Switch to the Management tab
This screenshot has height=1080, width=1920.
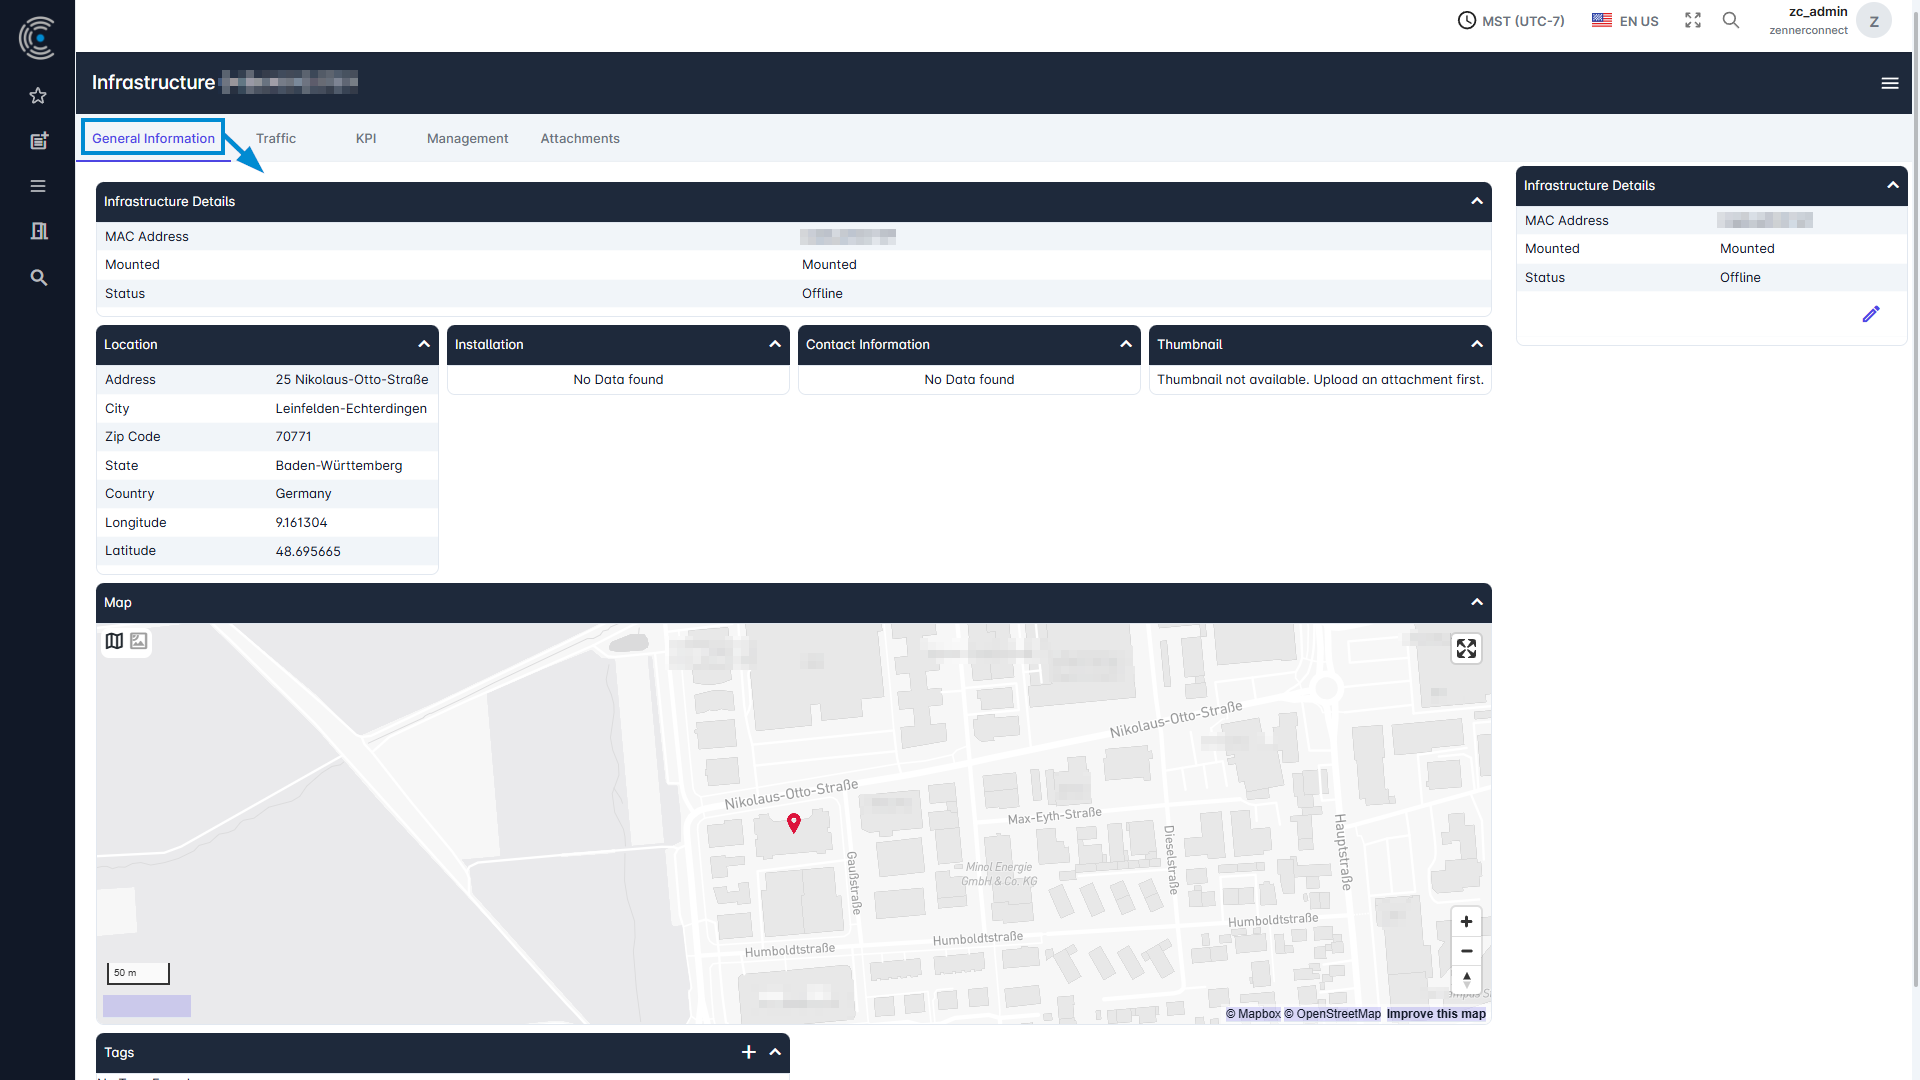tap(467, 138)
